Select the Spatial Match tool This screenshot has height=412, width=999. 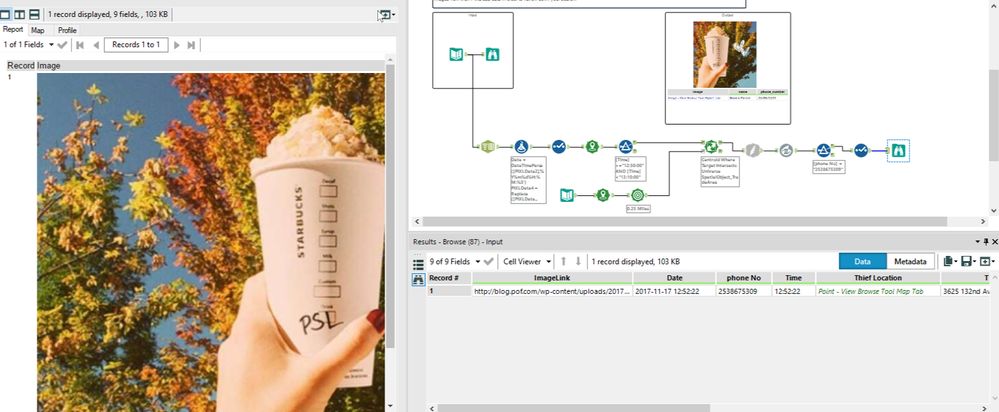[711, 147]
